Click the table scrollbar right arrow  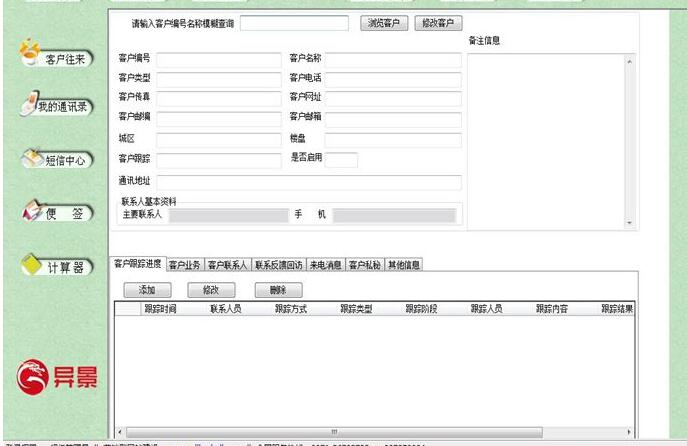pyautogui.click(x=629, y=432)
